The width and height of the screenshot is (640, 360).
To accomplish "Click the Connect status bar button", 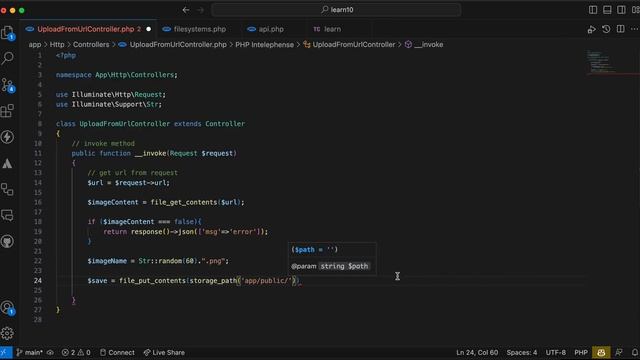I will pos(117,353).
